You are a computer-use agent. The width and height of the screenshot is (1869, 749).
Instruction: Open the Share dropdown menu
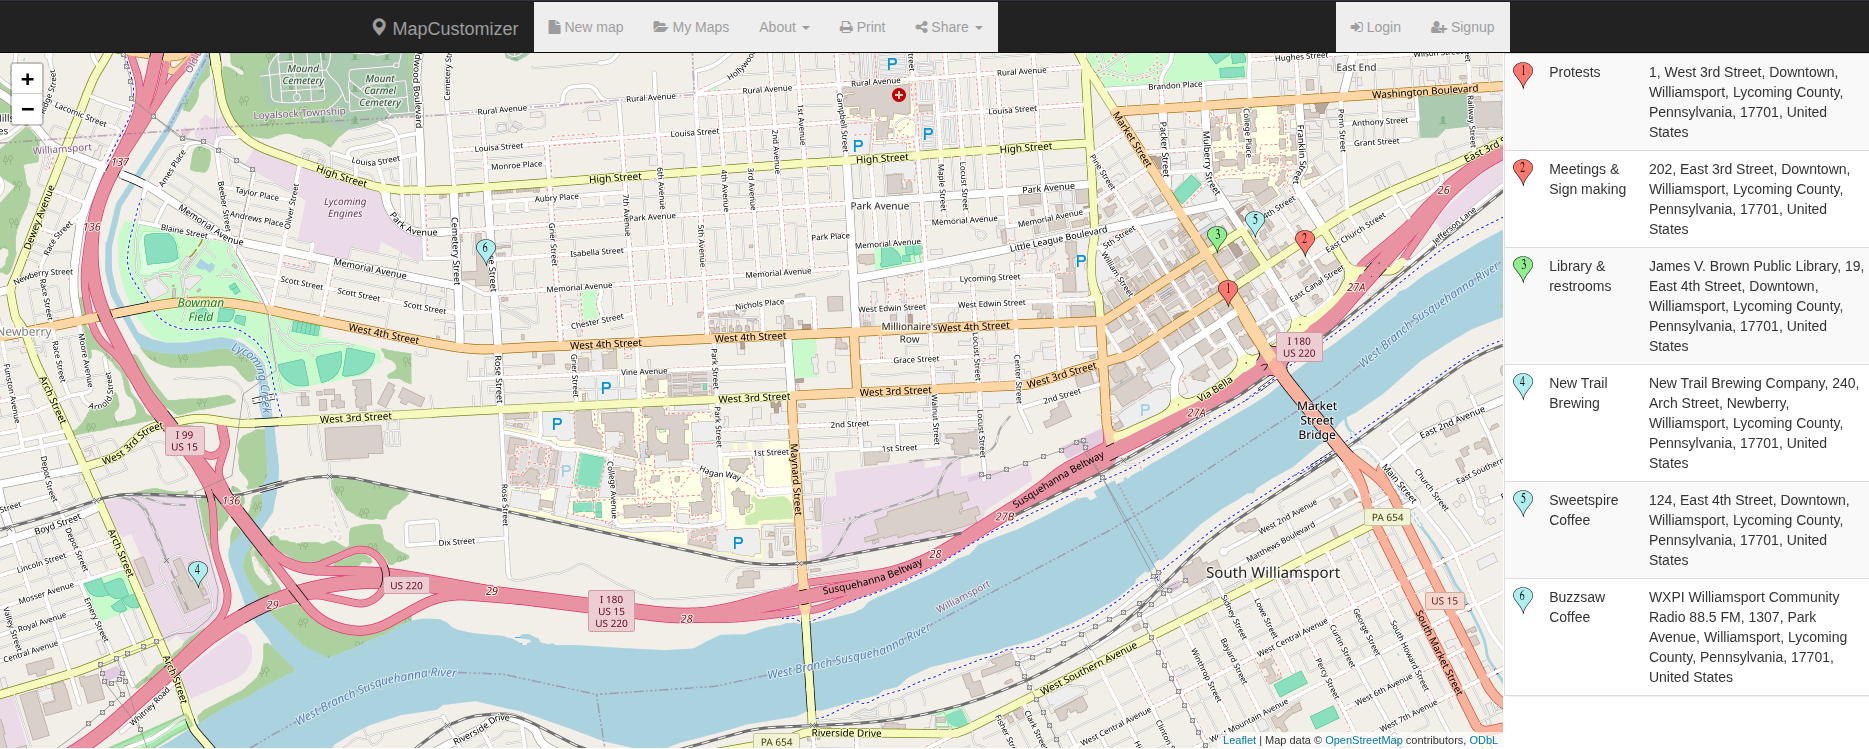point(949,27)
